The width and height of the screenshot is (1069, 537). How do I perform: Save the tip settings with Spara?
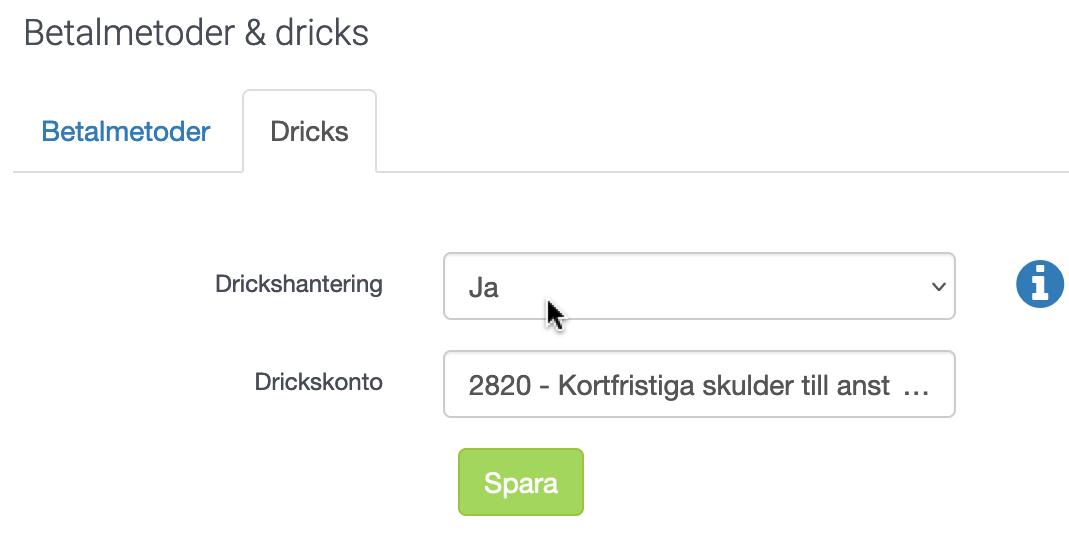point(521,482)
